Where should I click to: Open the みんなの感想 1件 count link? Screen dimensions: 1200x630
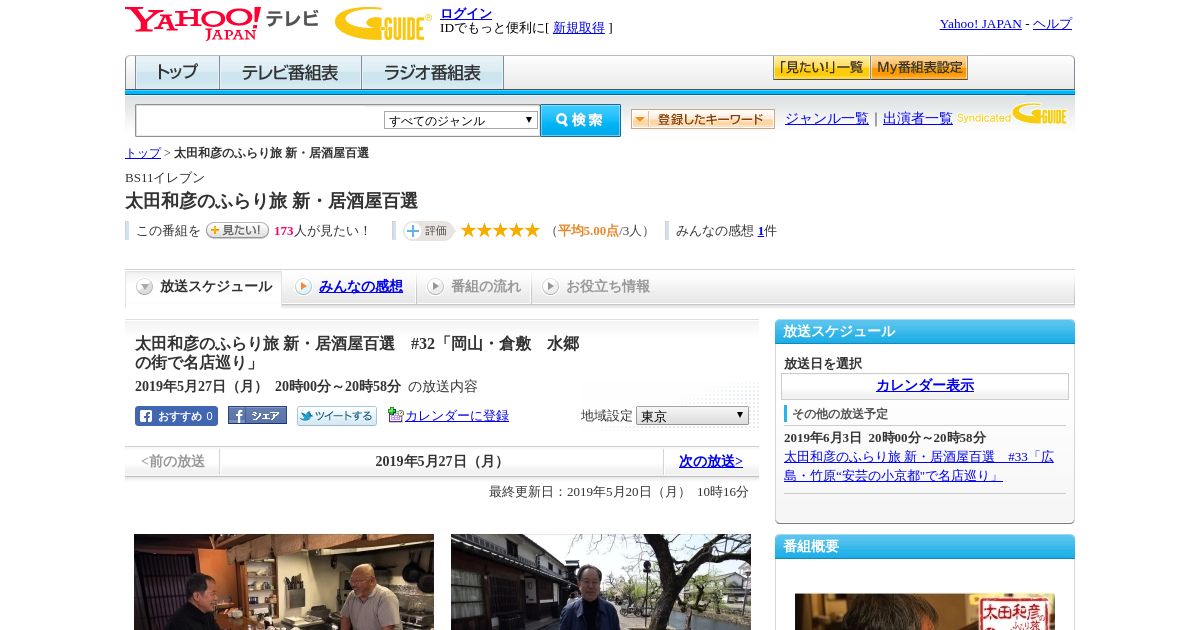761,231
